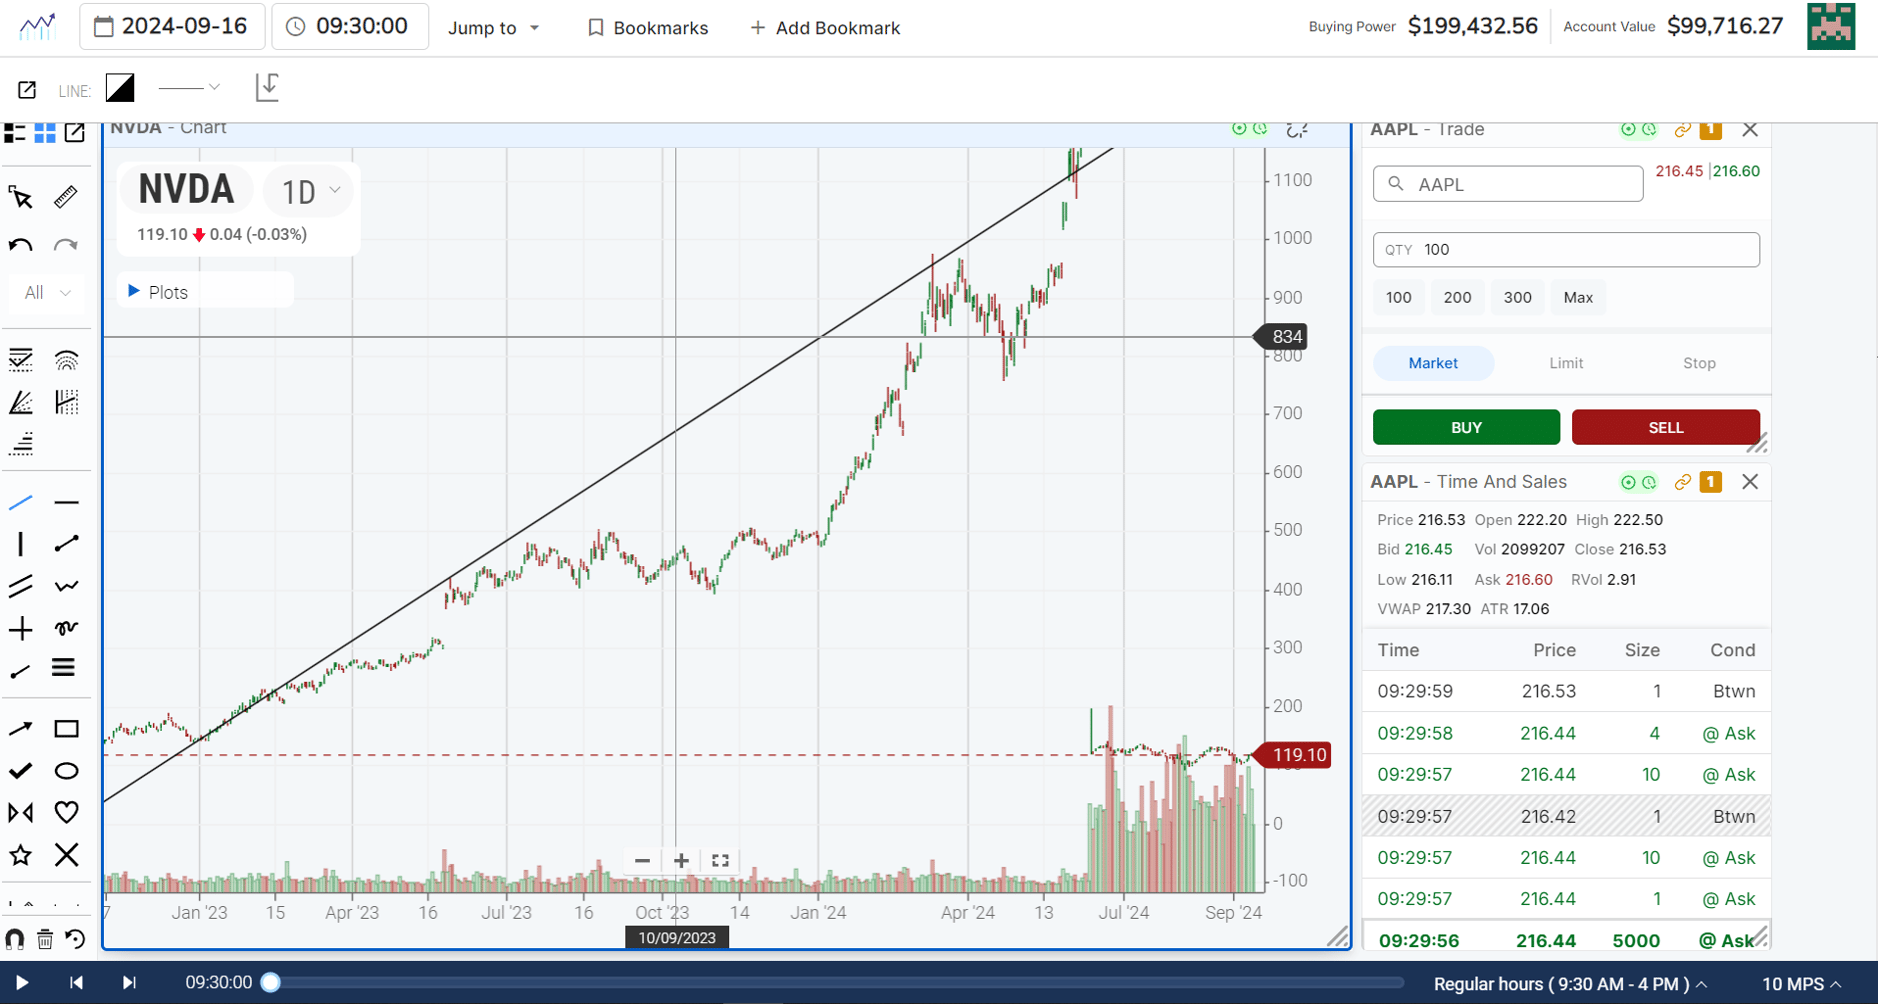Zoom in with the chart plus icon
This screenshot has height=1004, width=1878.
coord(681,859)
